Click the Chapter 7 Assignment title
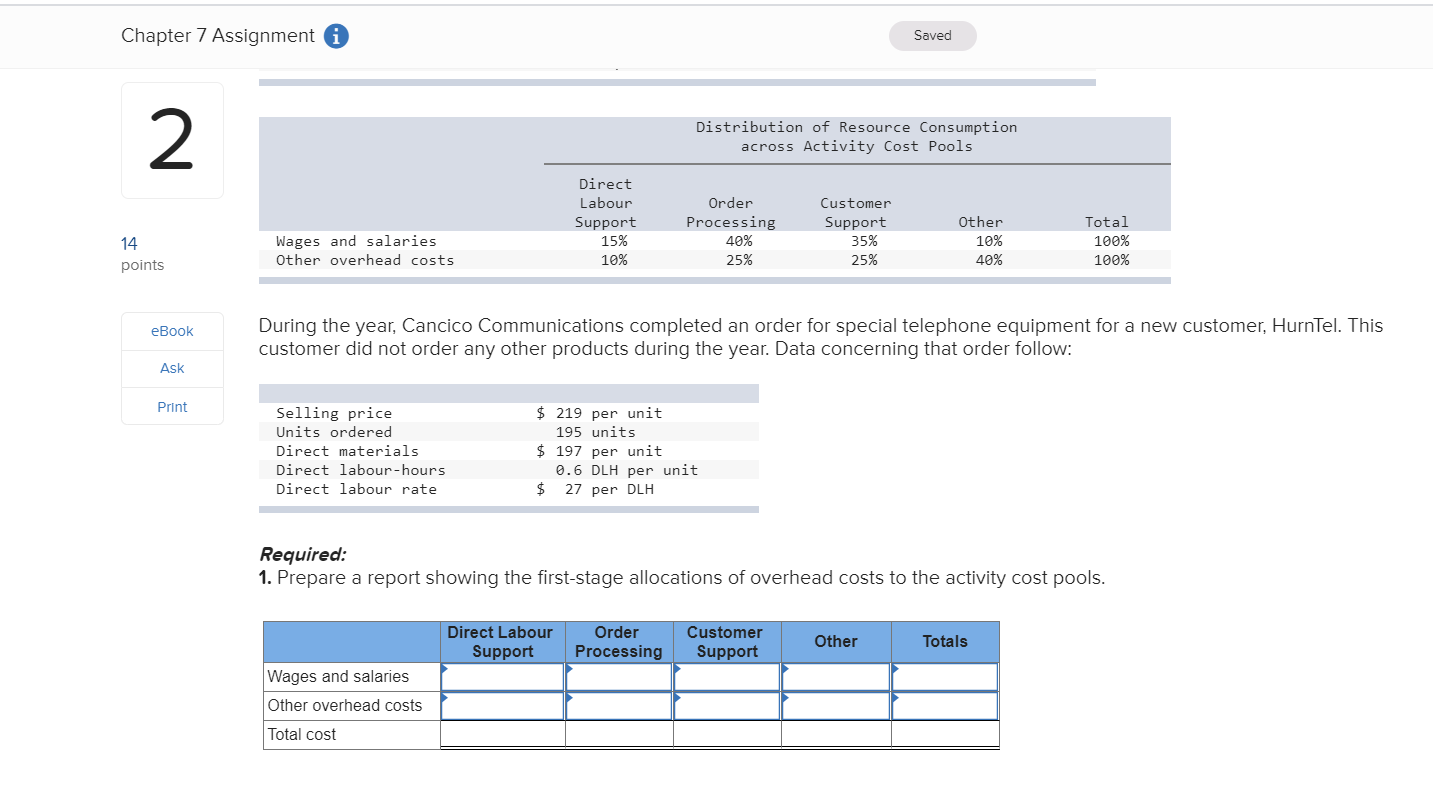 [216, 35]
